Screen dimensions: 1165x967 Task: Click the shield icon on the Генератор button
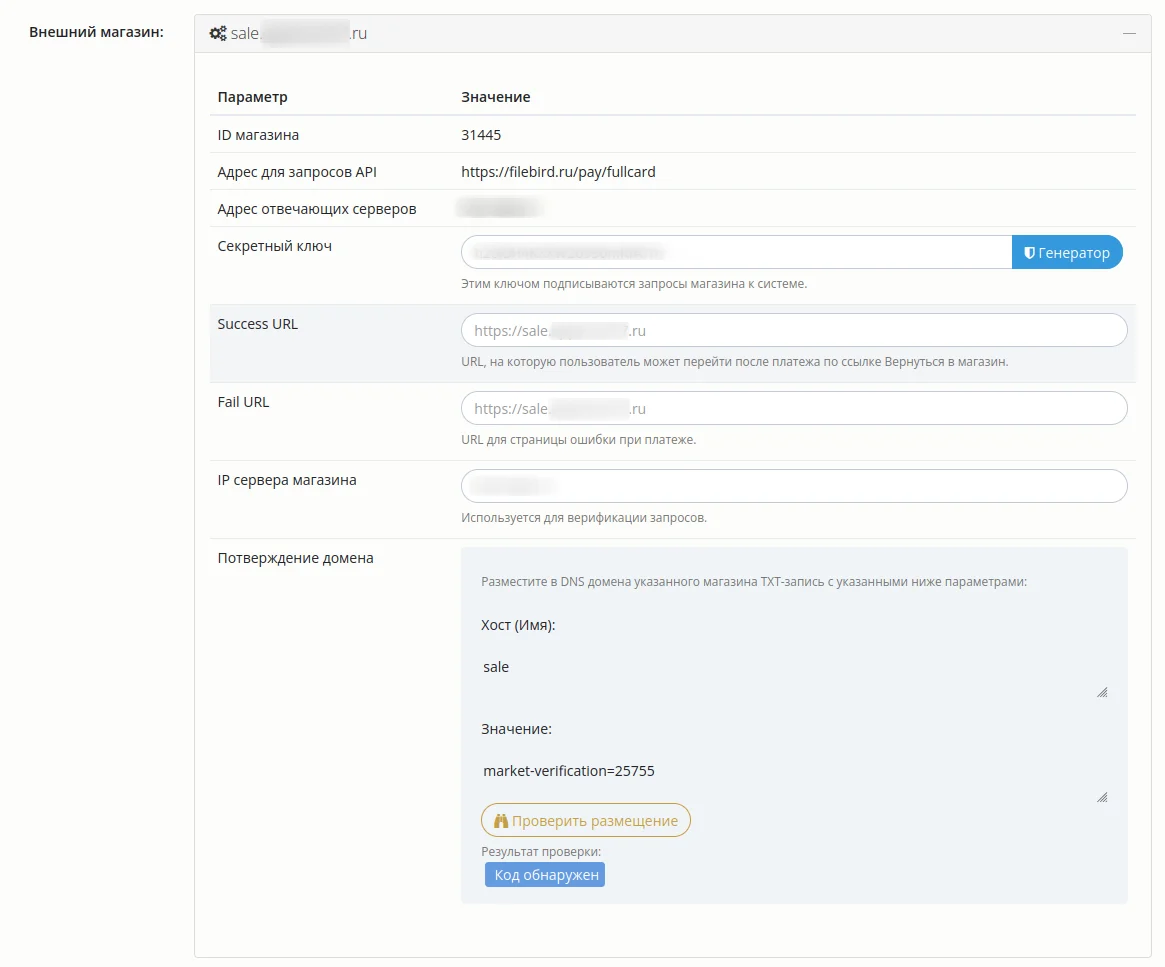click(x=1029, y=253)
